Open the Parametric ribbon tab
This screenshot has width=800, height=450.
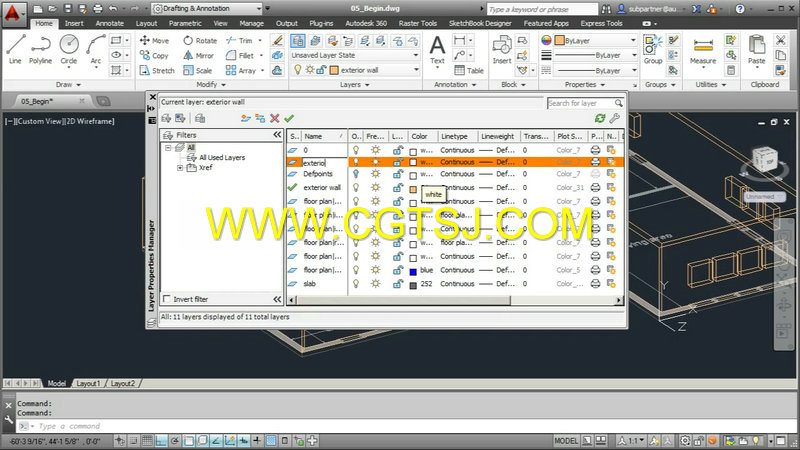point(185,23)
